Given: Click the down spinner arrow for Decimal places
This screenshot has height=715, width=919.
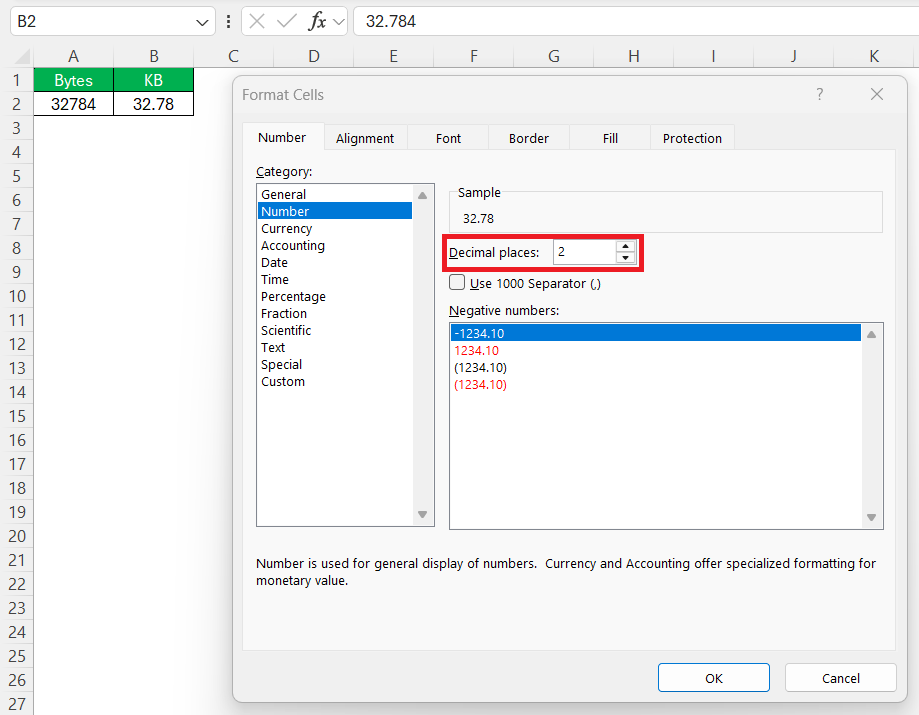Looking at the screenshot, I should point(627,257).
